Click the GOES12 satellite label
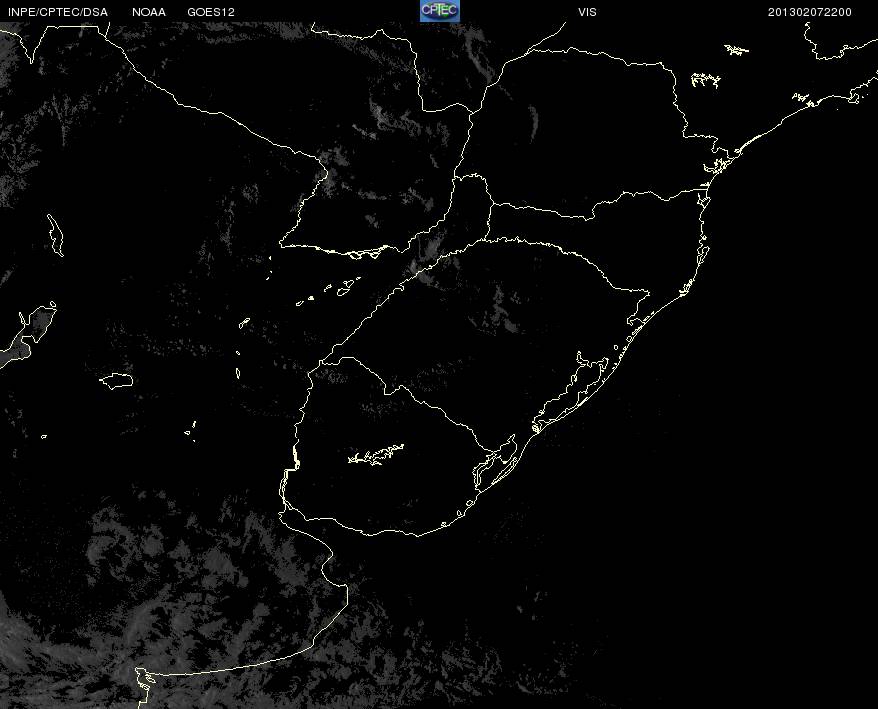 (211, 12)
